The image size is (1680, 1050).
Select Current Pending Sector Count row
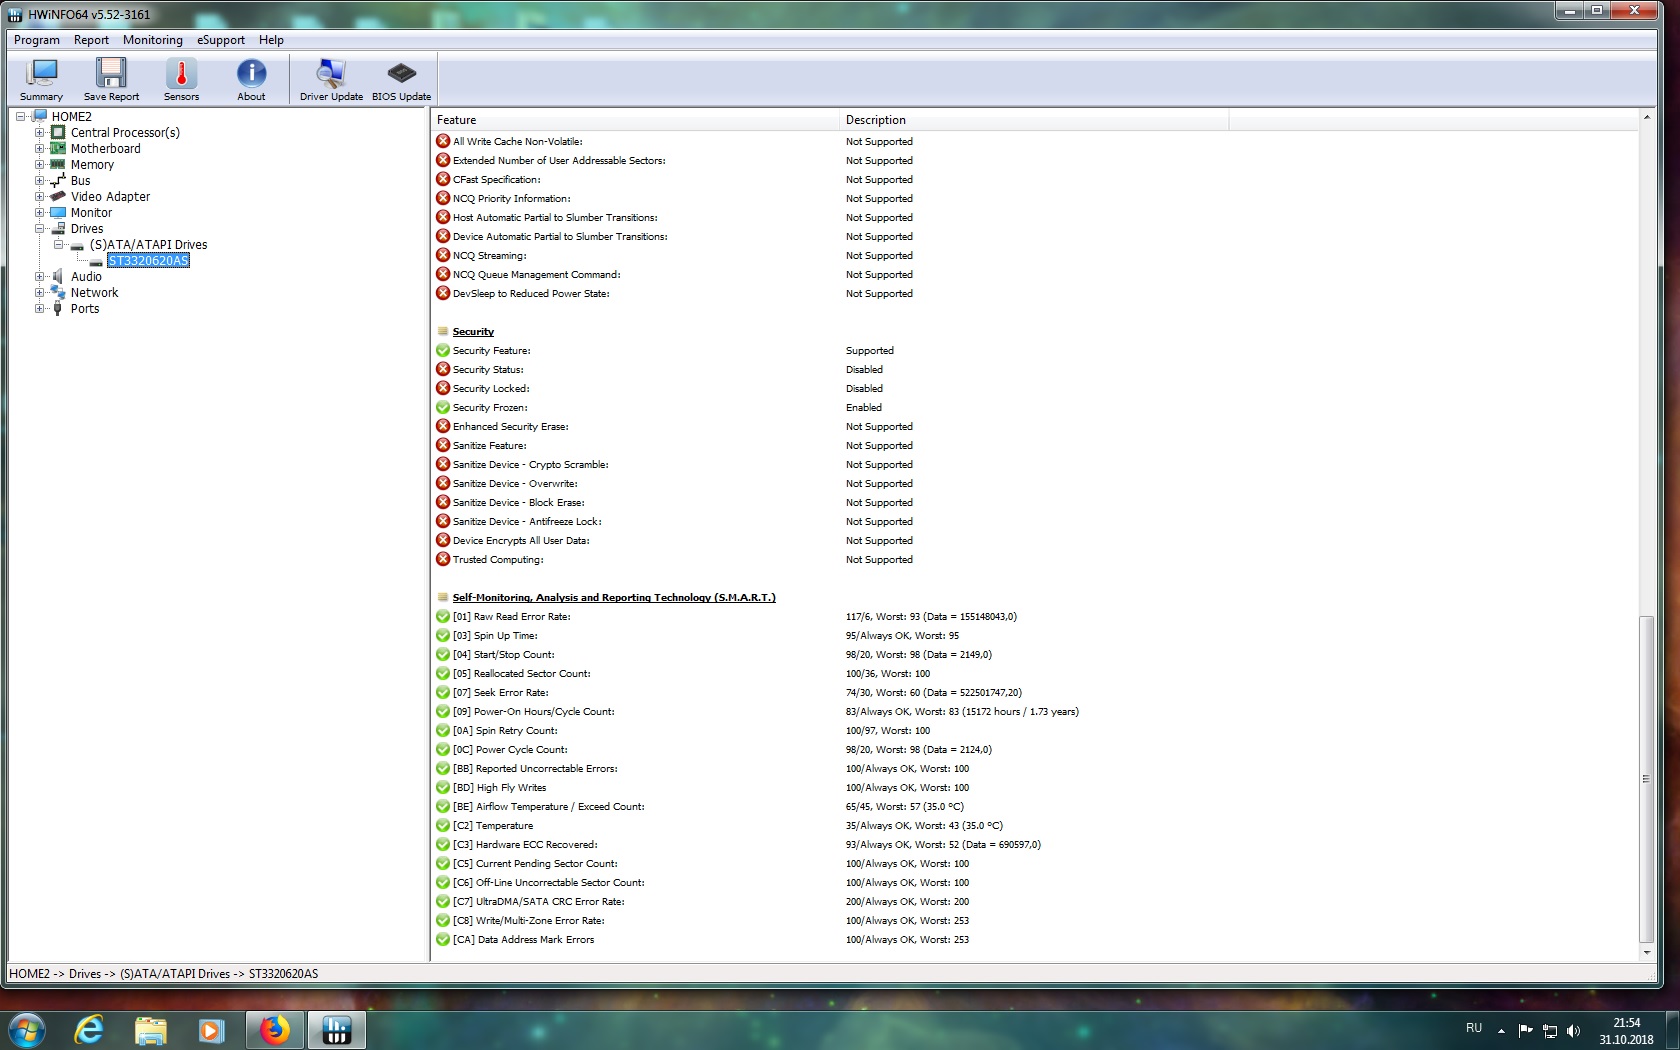tap(1034, 863)
